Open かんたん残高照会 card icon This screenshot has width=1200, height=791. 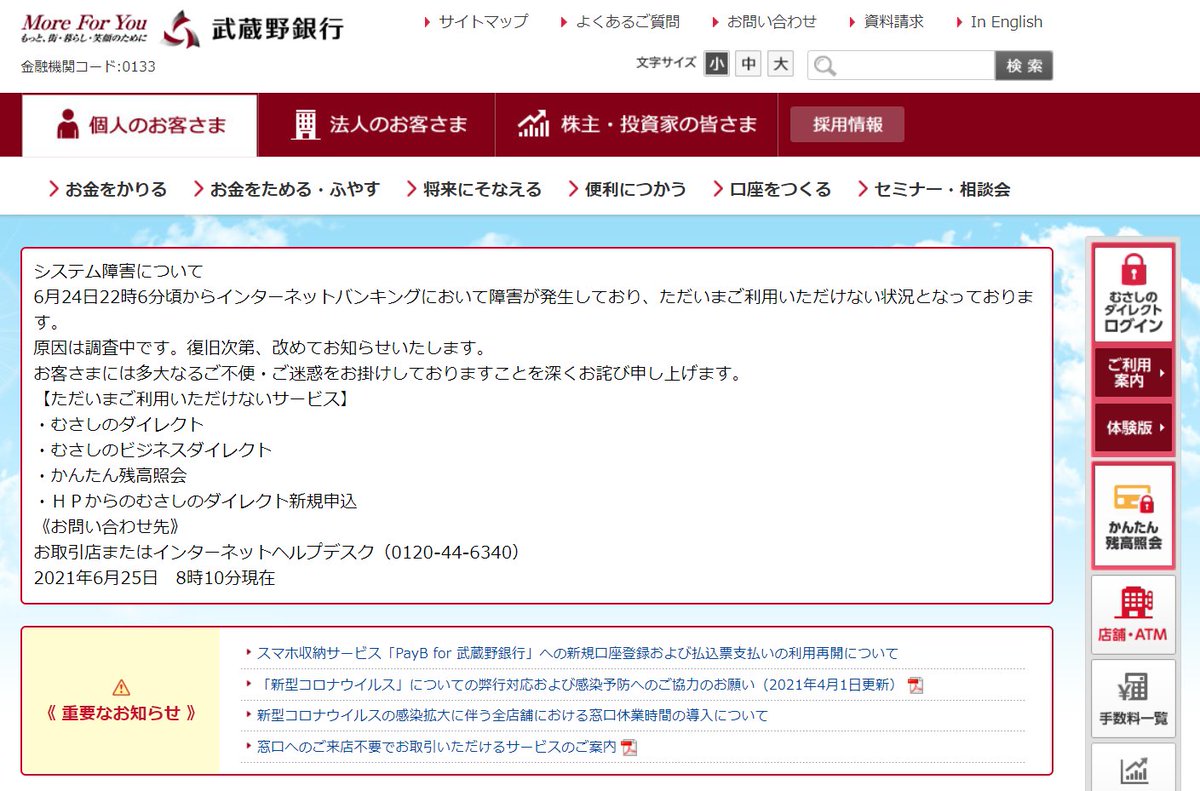(1133, 497)
